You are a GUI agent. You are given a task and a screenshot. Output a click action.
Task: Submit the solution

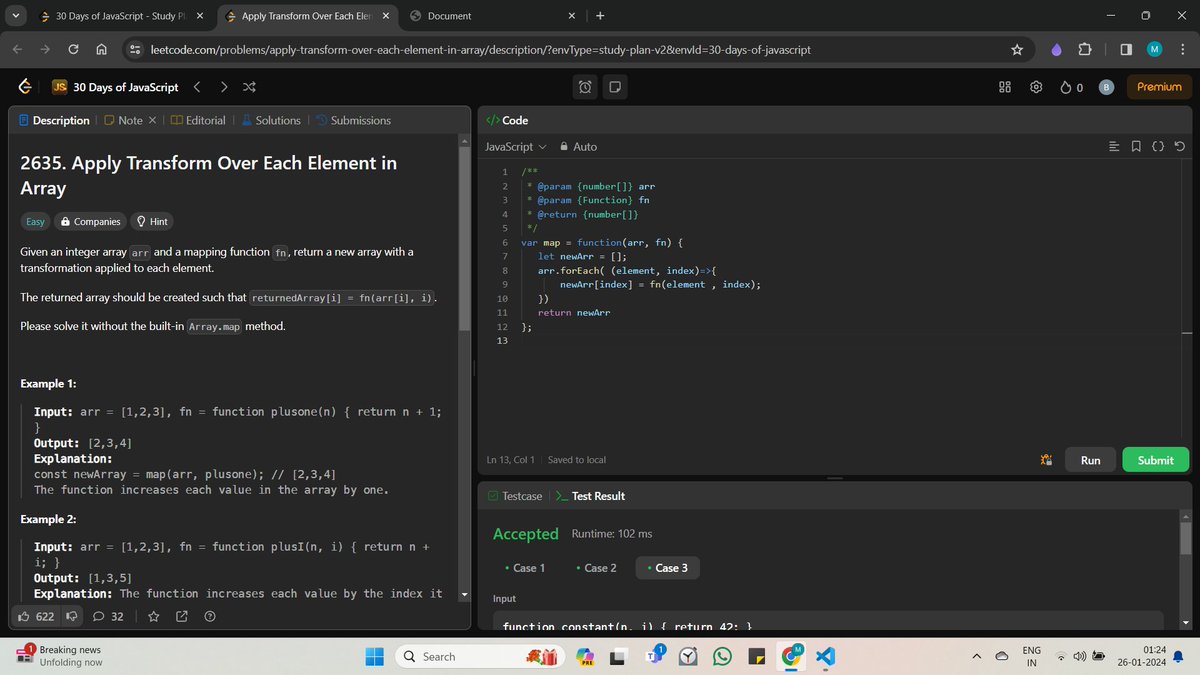point(1155,459)
